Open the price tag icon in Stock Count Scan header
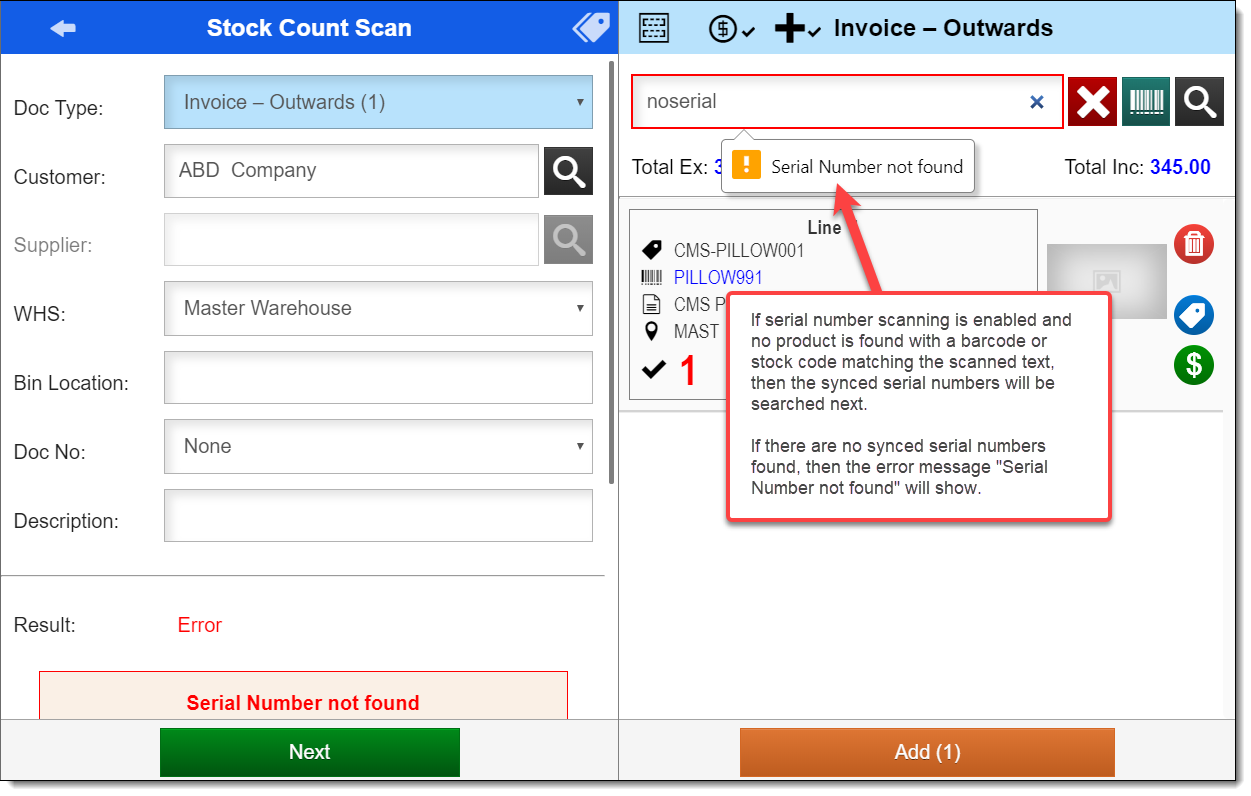The height and width of the screenshot is (796, 1251). tap(591, 28)
